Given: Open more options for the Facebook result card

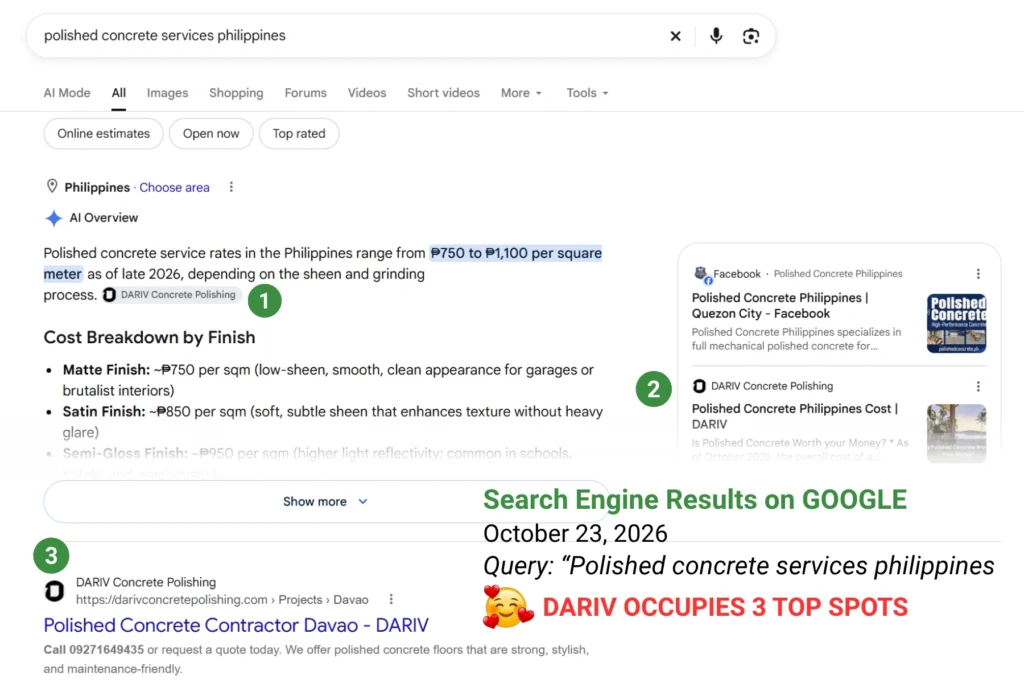Looking at the screenshot, I should point(978,274).
